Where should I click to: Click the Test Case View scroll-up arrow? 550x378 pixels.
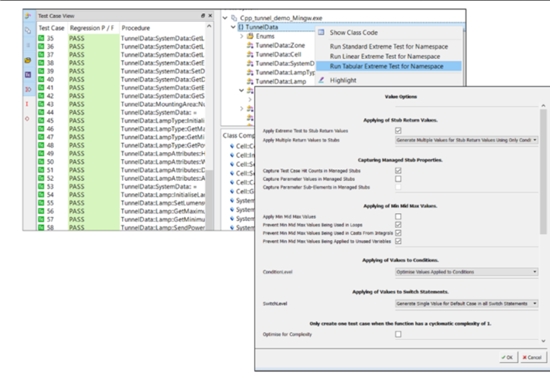pos(209,26)
